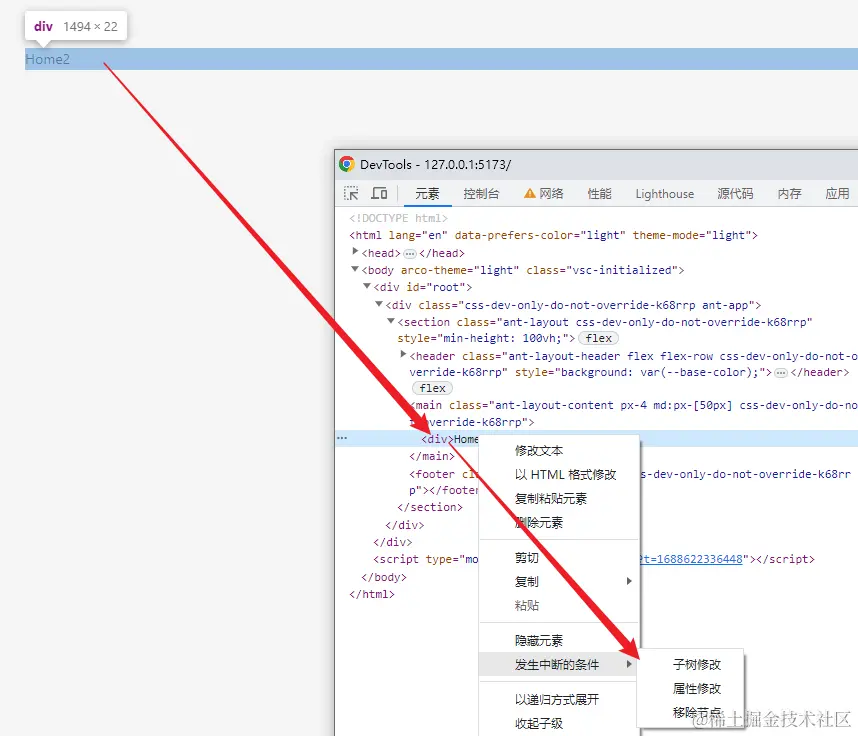Click the flex badge under header
Viewport: 858px width, 736px height.
[432, 388]
